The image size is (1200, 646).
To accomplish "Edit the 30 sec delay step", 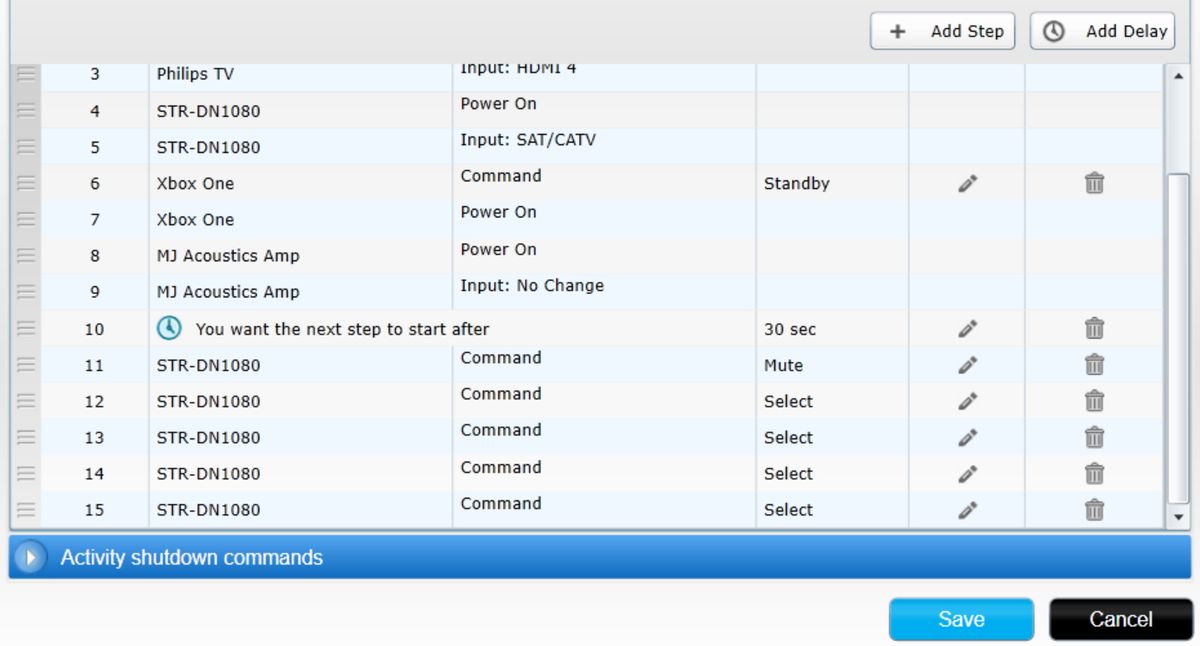I will coord(967,329).
